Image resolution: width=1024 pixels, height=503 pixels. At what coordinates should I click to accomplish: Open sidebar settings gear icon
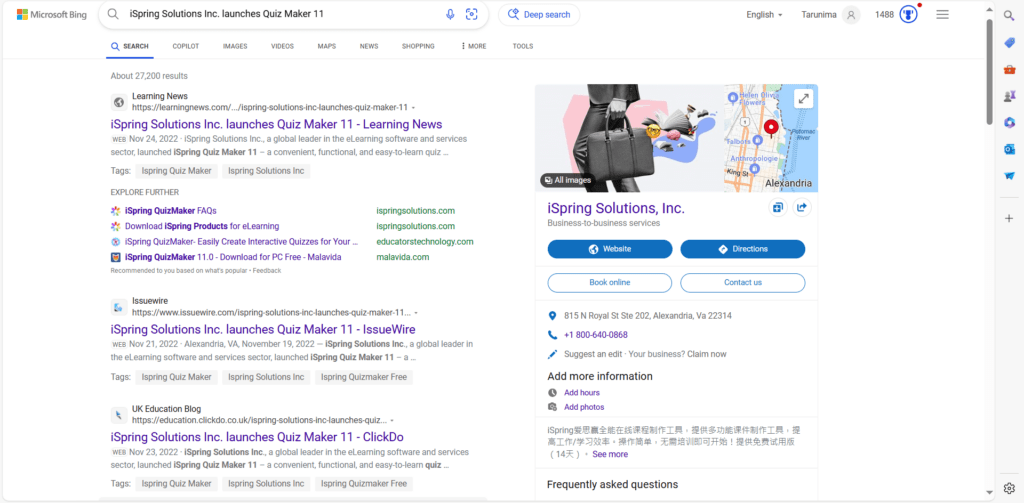click(1010, 488)
